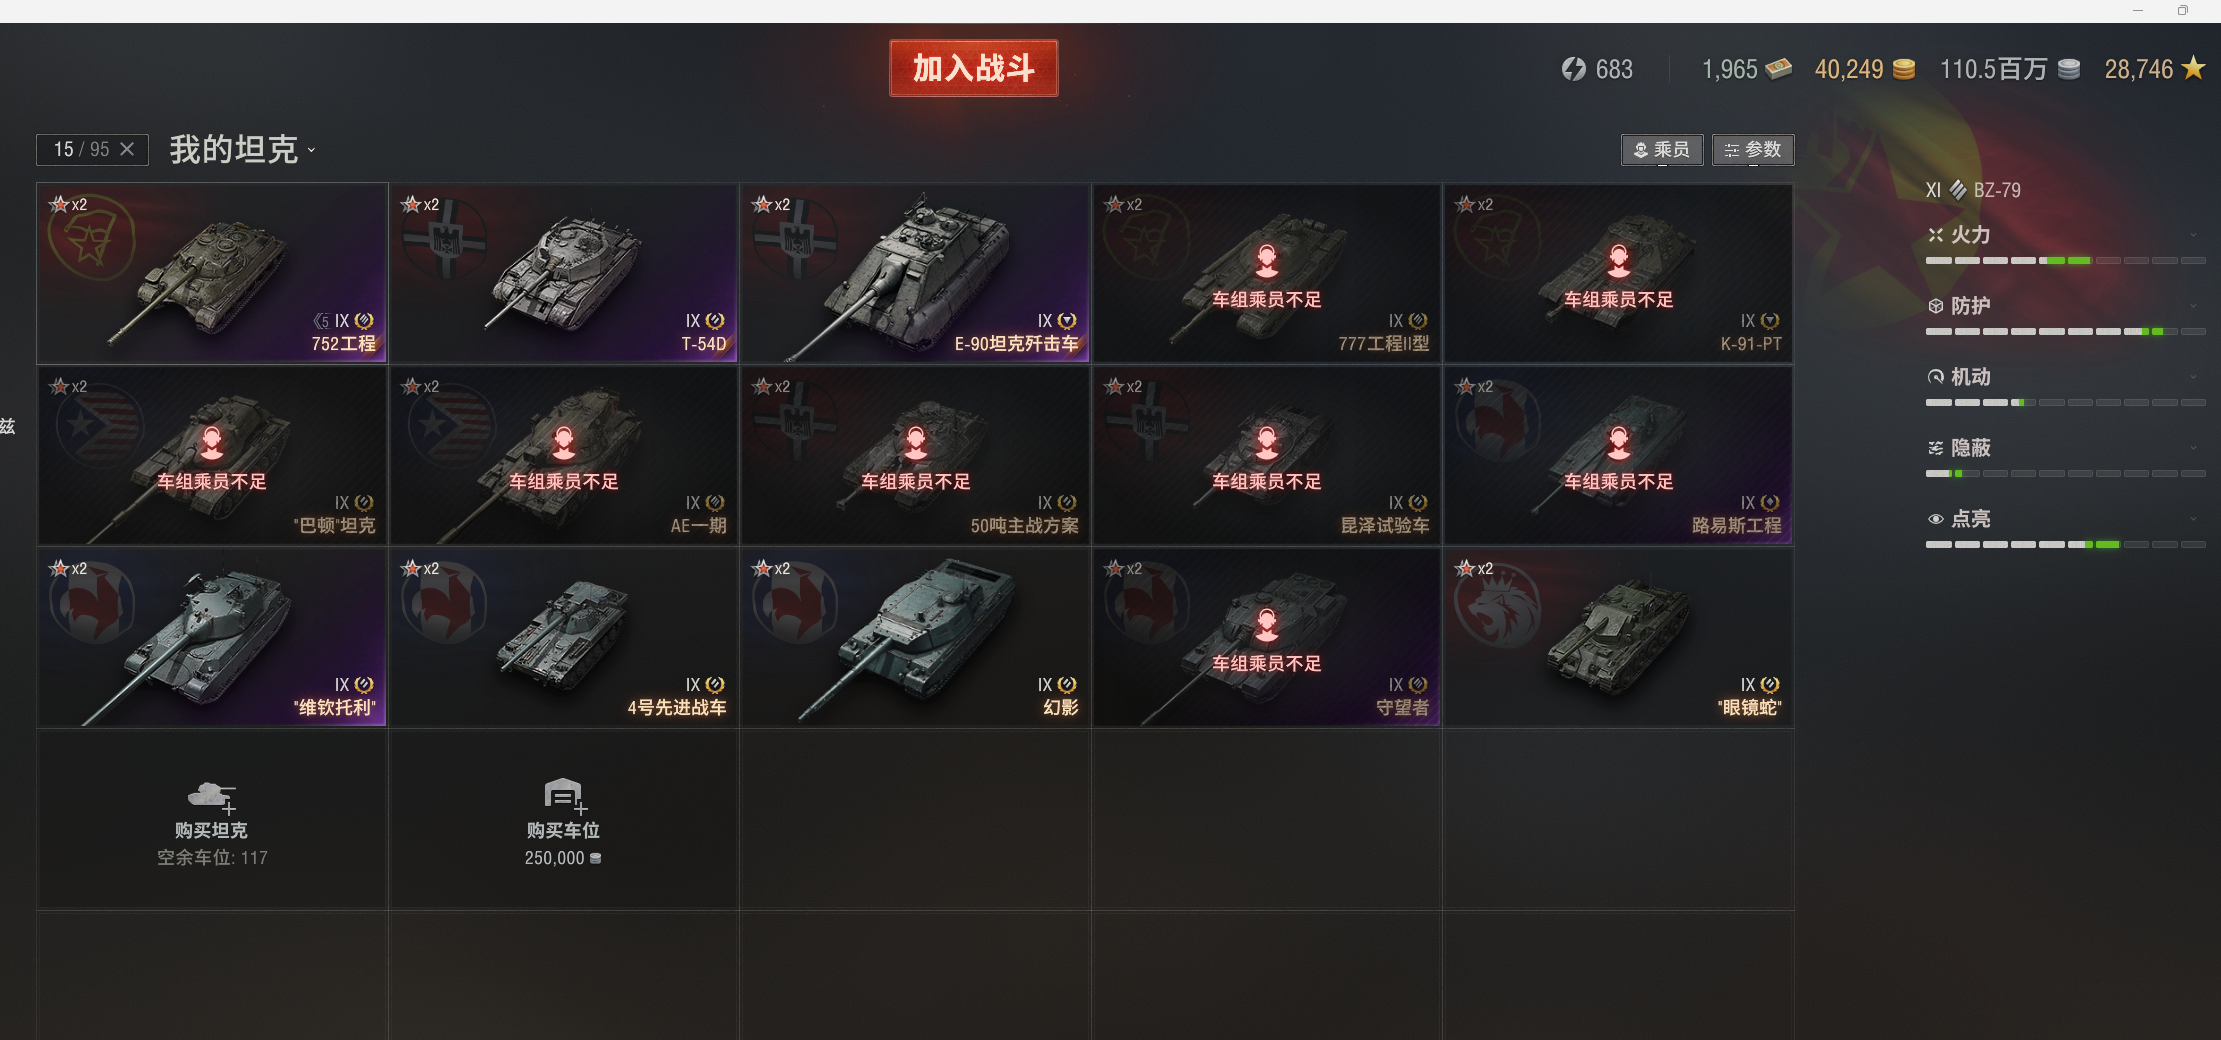This screenshot has height=1040, width=2221.
Task: Click the 加入战斗 battle button
Action: pos(973,68)
